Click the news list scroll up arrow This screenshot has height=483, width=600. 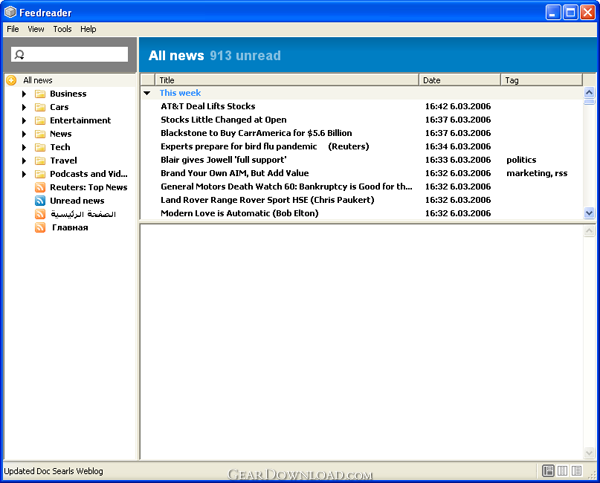pos(589,92)
